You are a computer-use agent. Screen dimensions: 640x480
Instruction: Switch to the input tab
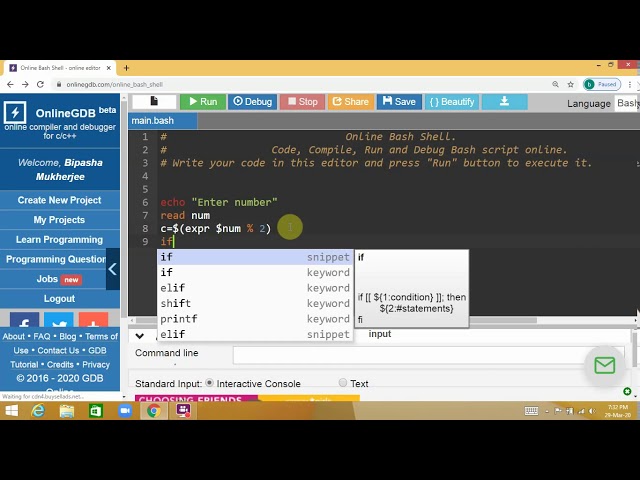pyautogui.click(x=380, y=334)
